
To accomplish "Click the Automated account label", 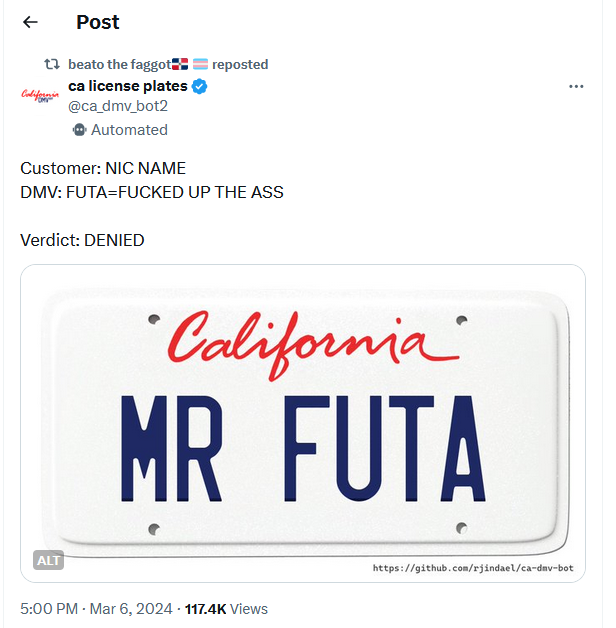I will (129, 130).
